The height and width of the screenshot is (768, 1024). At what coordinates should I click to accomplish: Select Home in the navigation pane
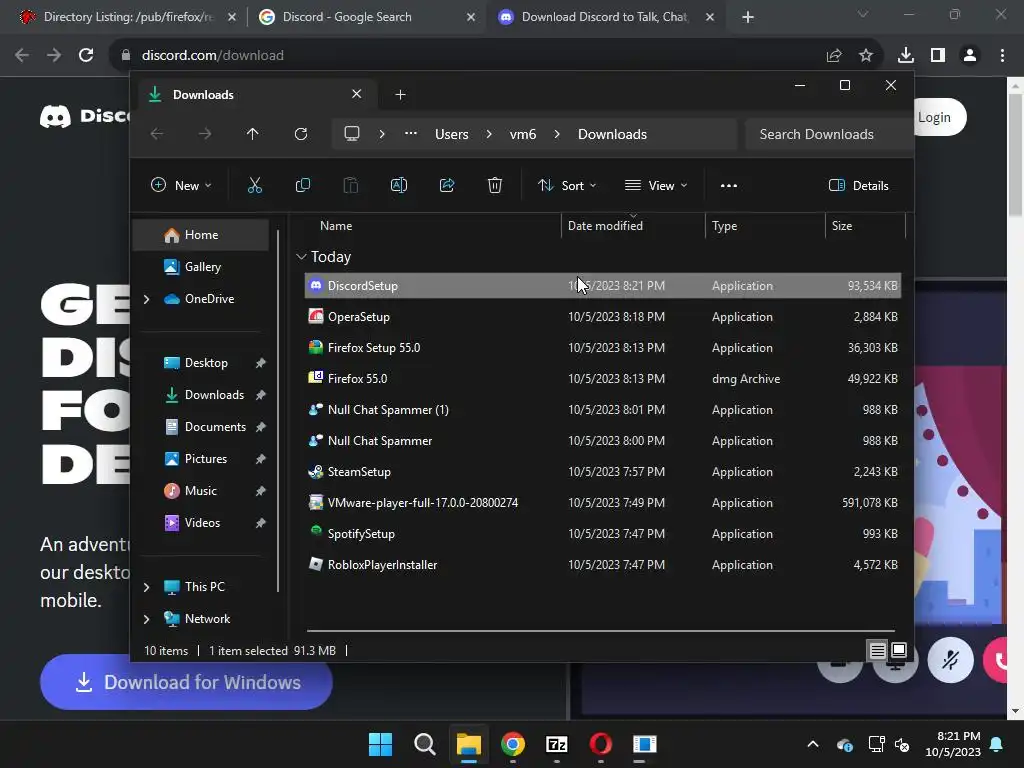click(200, 235)
